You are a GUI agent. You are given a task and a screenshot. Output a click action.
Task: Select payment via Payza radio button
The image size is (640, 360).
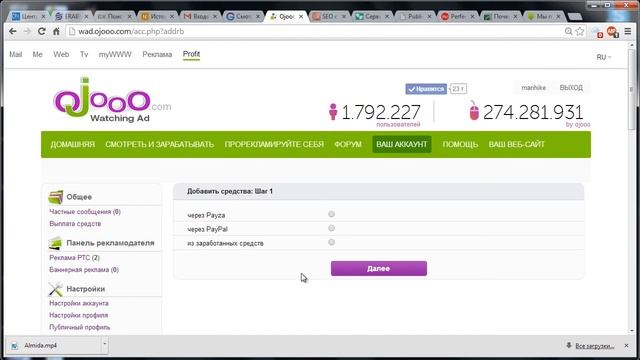click(x=331, y=214)
